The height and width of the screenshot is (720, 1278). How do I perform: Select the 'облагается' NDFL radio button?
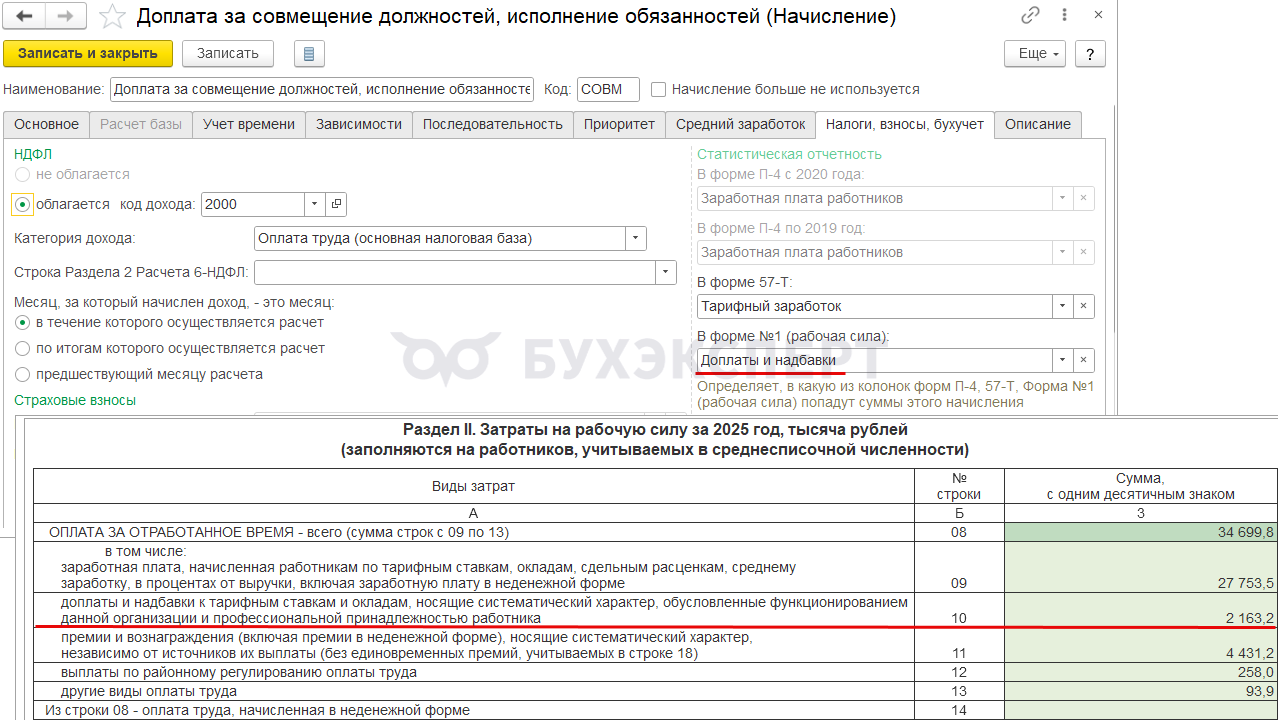(23, 204)
